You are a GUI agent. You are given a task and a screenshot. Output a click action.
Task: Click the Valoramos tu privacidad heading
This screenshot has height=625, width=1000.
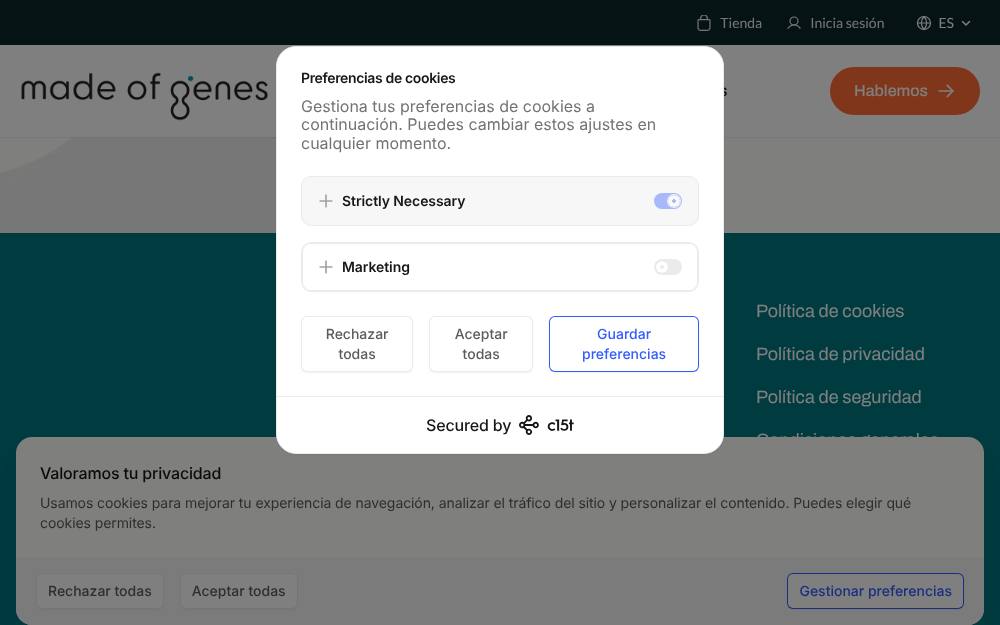[x=130, y=473]
